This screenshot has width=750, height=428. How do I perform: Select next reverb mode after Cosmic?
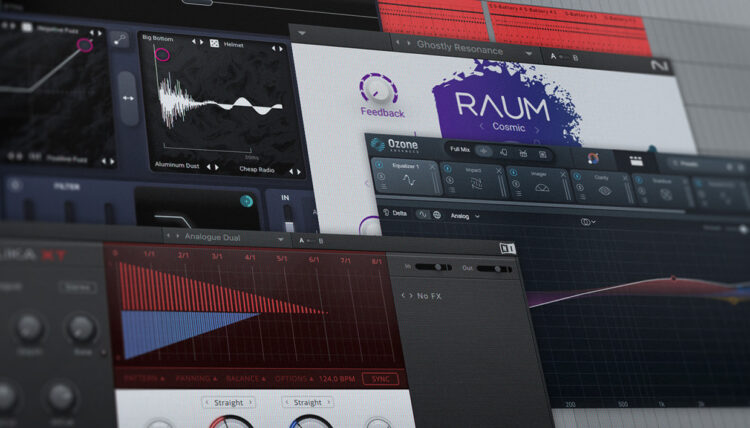537,129
